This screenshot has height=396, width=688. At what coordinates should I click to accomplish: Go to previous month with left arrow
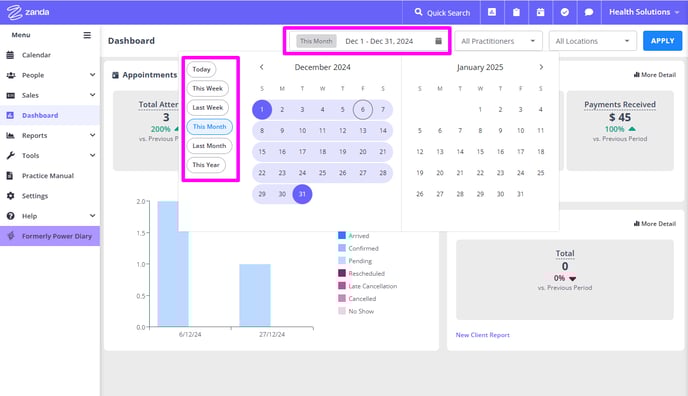[x=262, y=67]
